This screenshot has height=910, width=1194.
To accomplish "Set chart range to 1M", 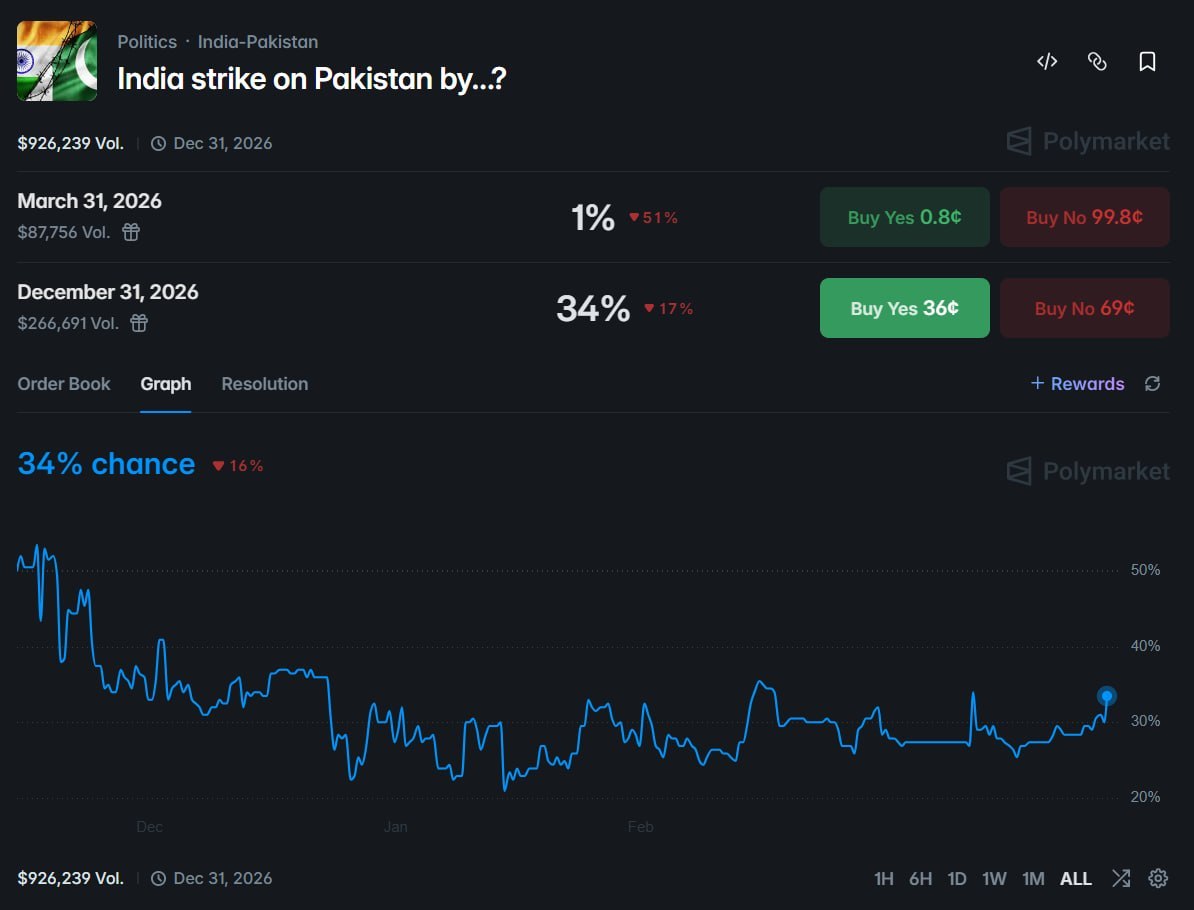I will [1033, 879].
